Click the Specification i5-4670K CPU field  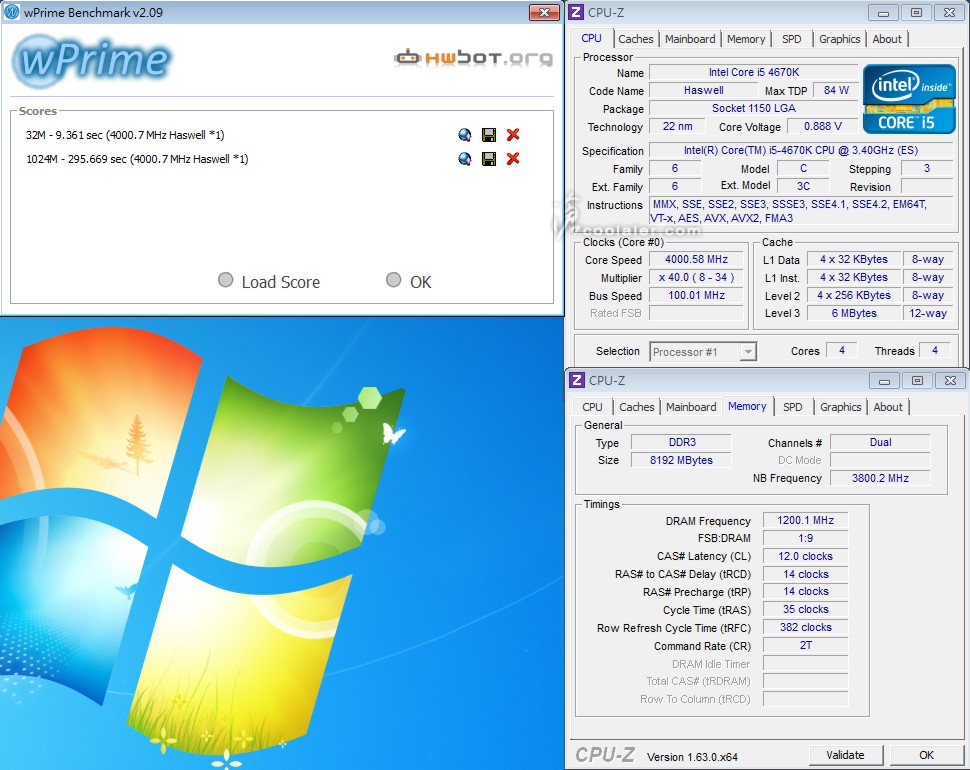coord(800,150)
